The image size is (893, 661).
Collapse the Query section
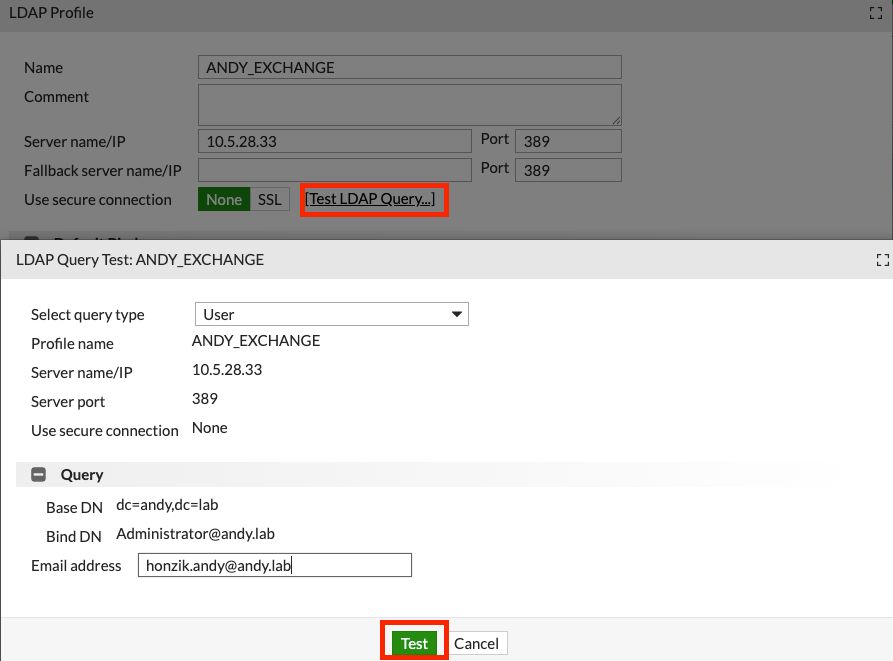pyautogui.click(x=39, y=474)
